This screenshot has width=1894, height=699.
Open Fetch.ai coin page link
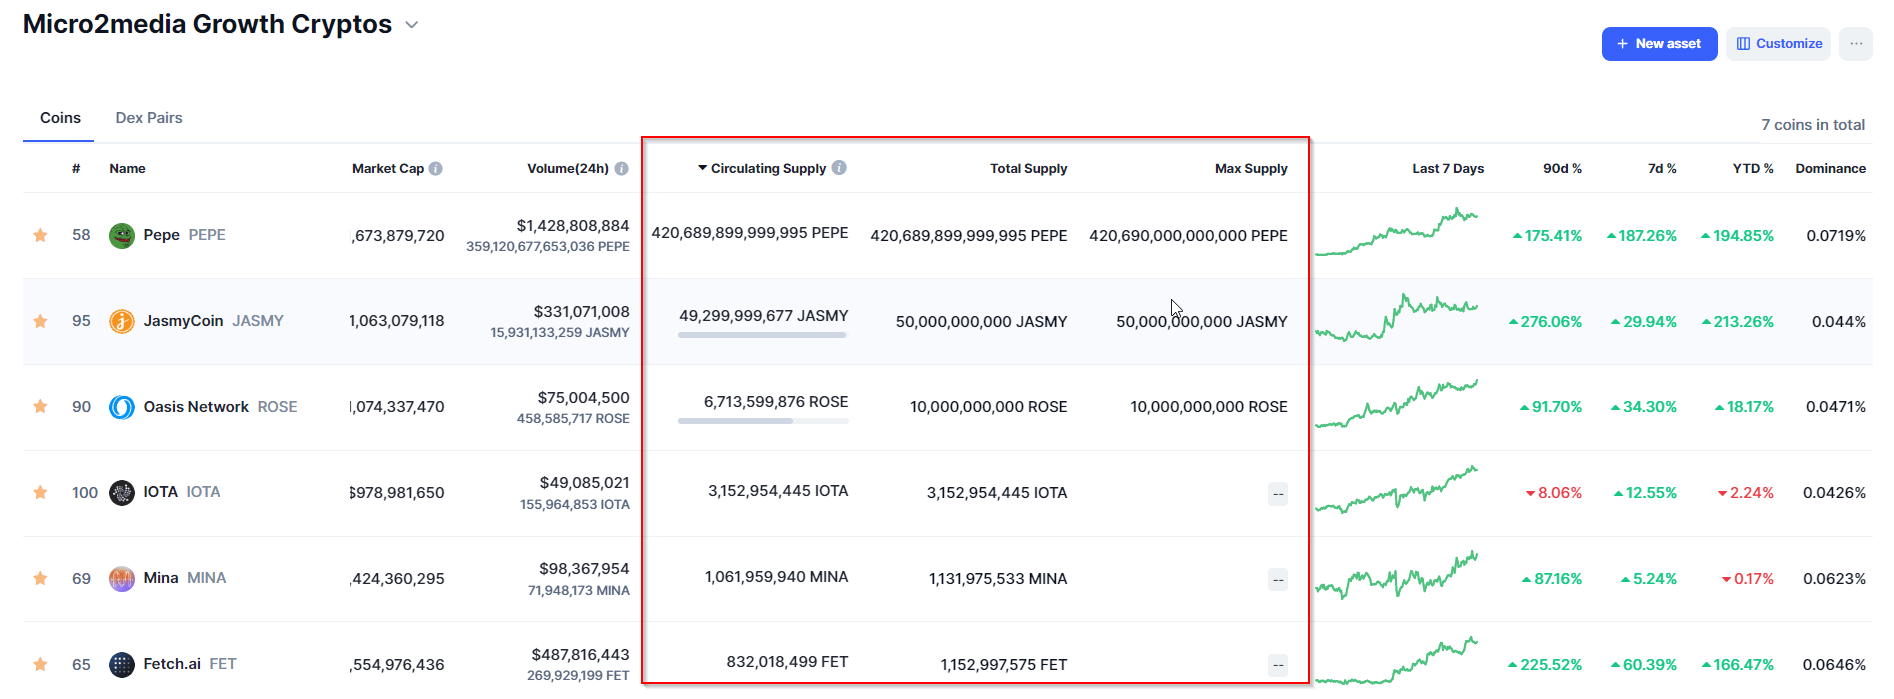pos(190,664)
